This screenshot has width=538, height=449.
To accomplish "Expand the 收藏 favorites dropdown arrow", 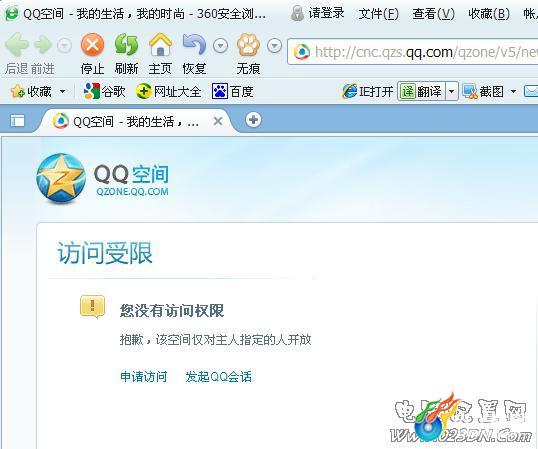I will point(62,92).
